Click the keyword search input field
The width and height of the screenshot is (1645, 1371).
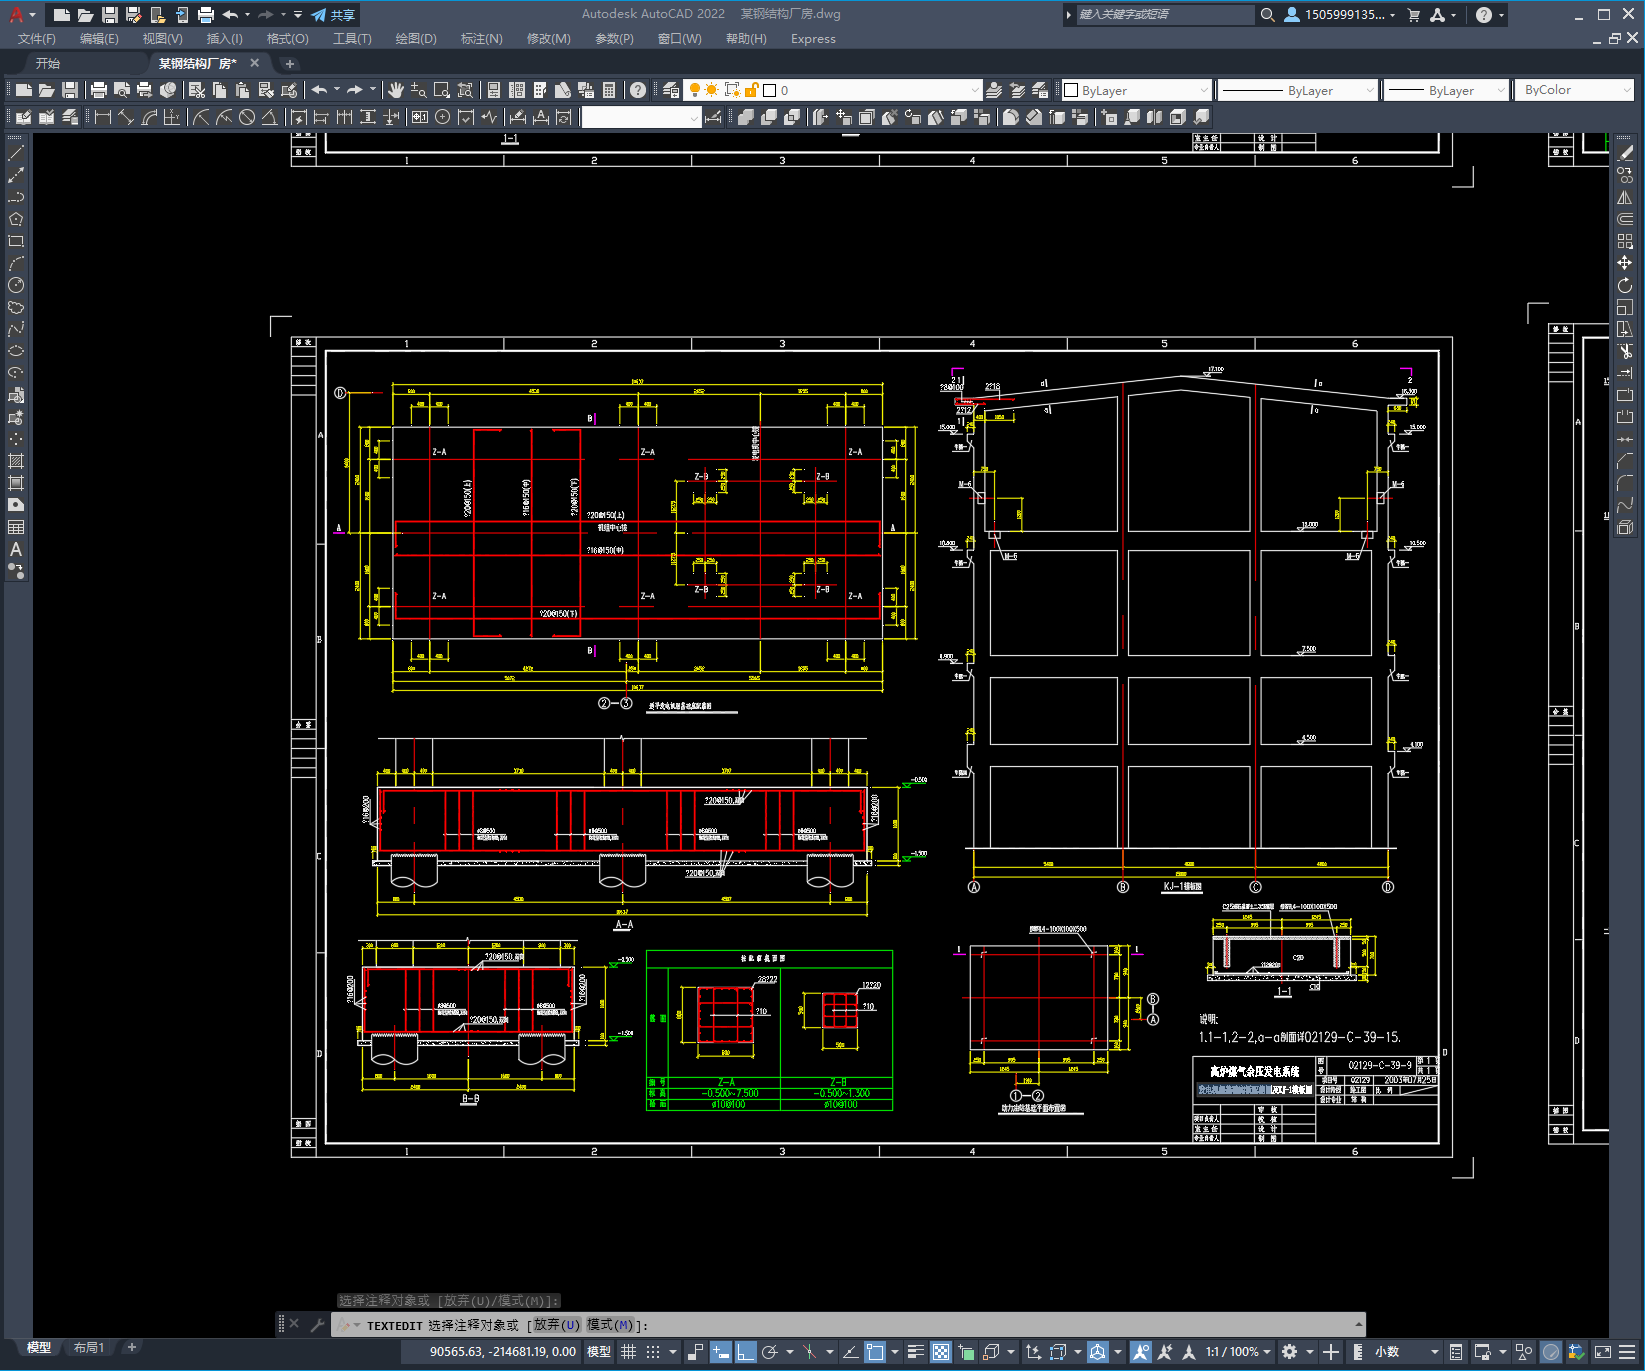tap(1164, 15)
